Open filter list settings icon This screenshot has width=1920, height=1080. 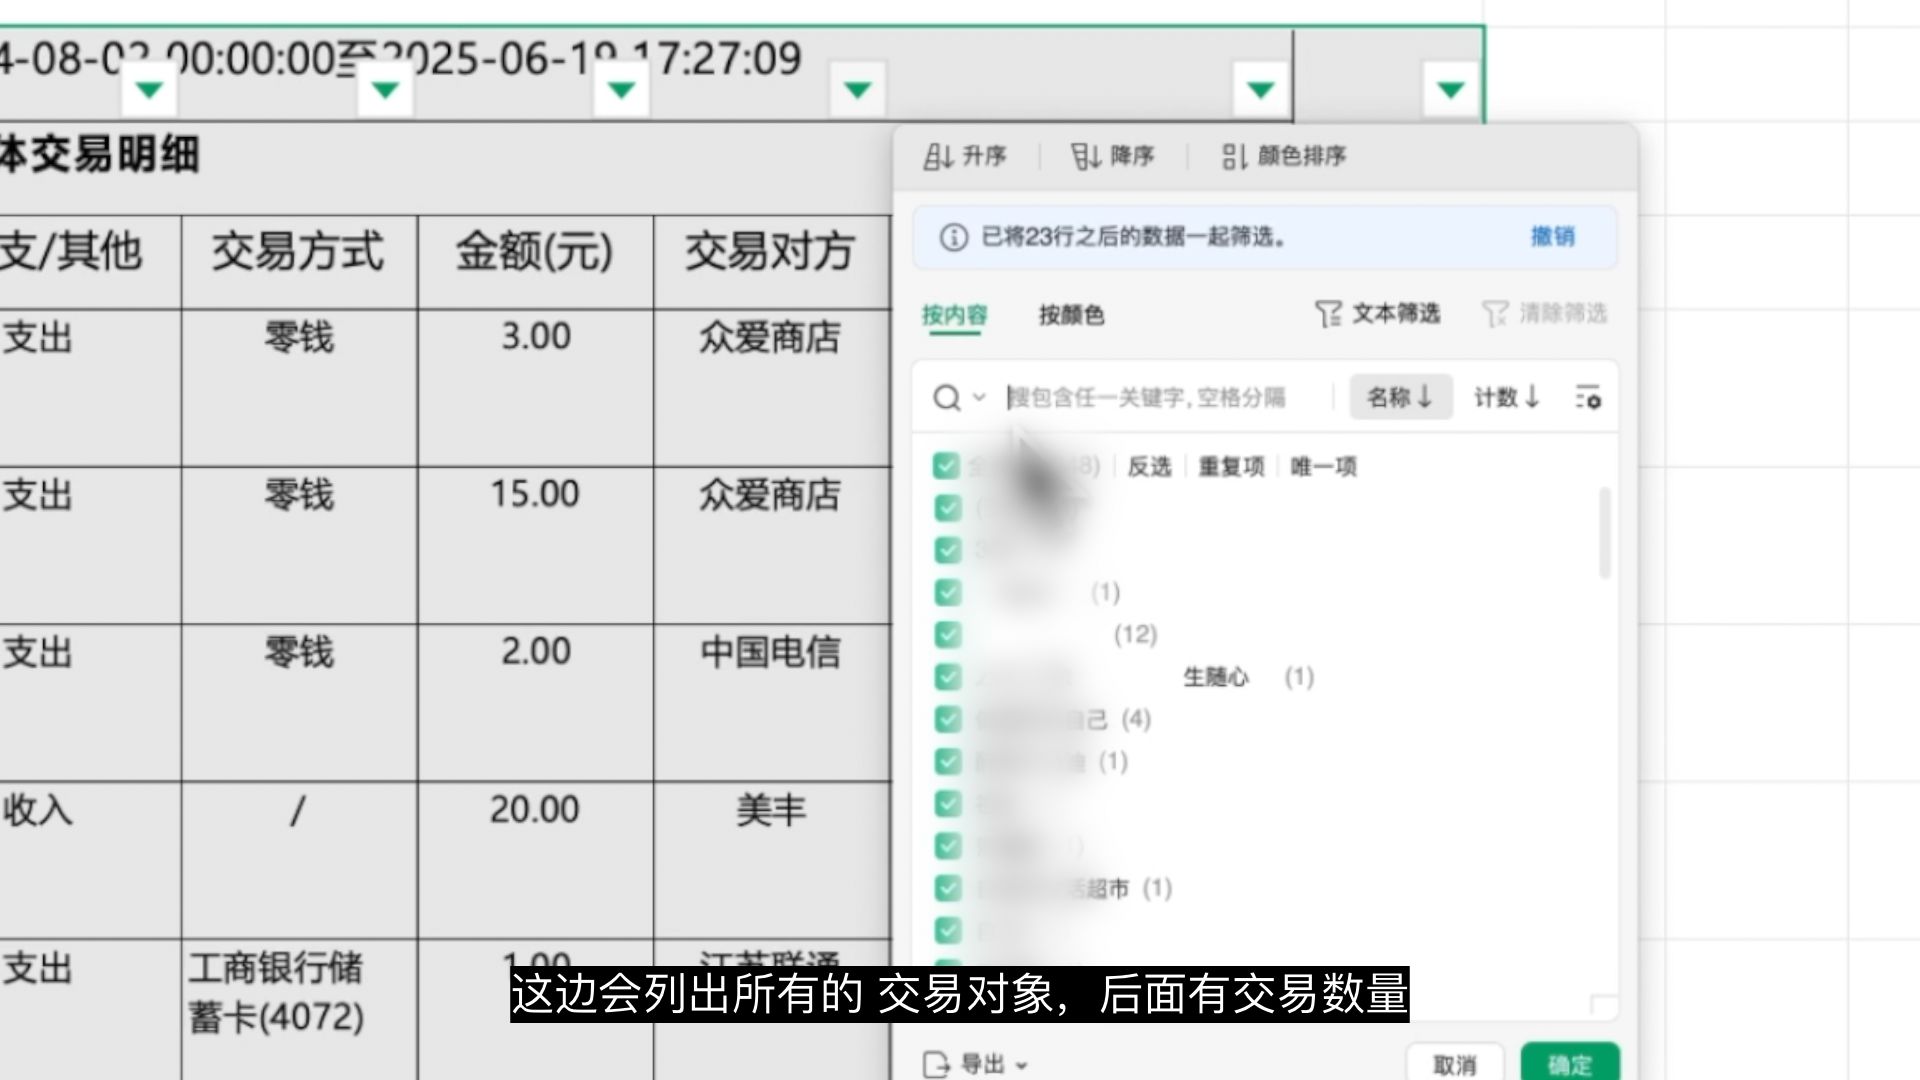pos(1588,398)
